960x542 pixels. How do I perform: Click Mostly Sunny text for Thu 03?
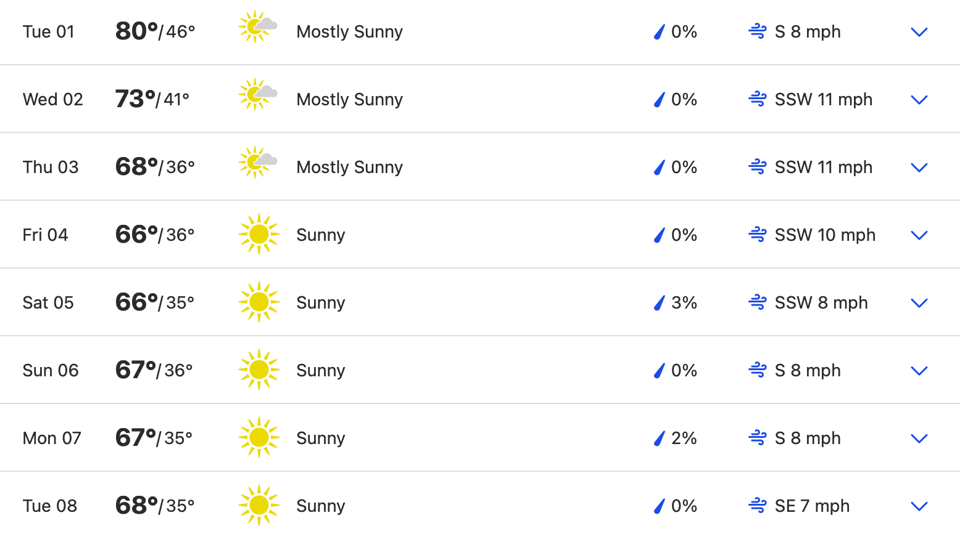pyautogui.click(x=349, y=167)
